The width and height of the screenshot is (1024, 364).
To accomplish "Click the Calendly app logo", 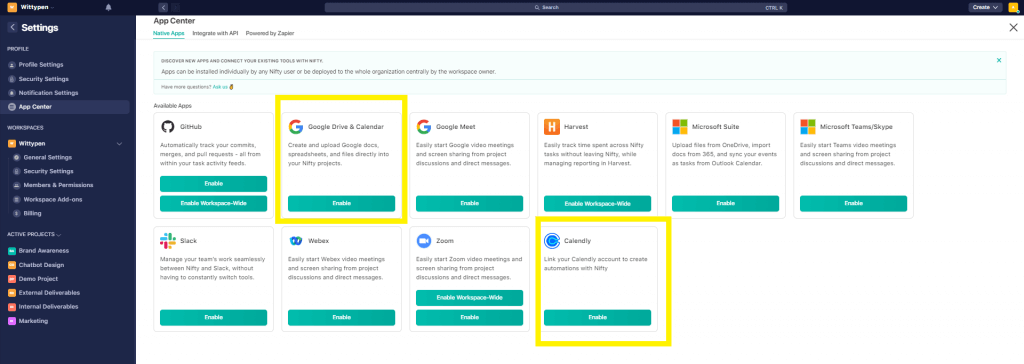I will (552, 240).
